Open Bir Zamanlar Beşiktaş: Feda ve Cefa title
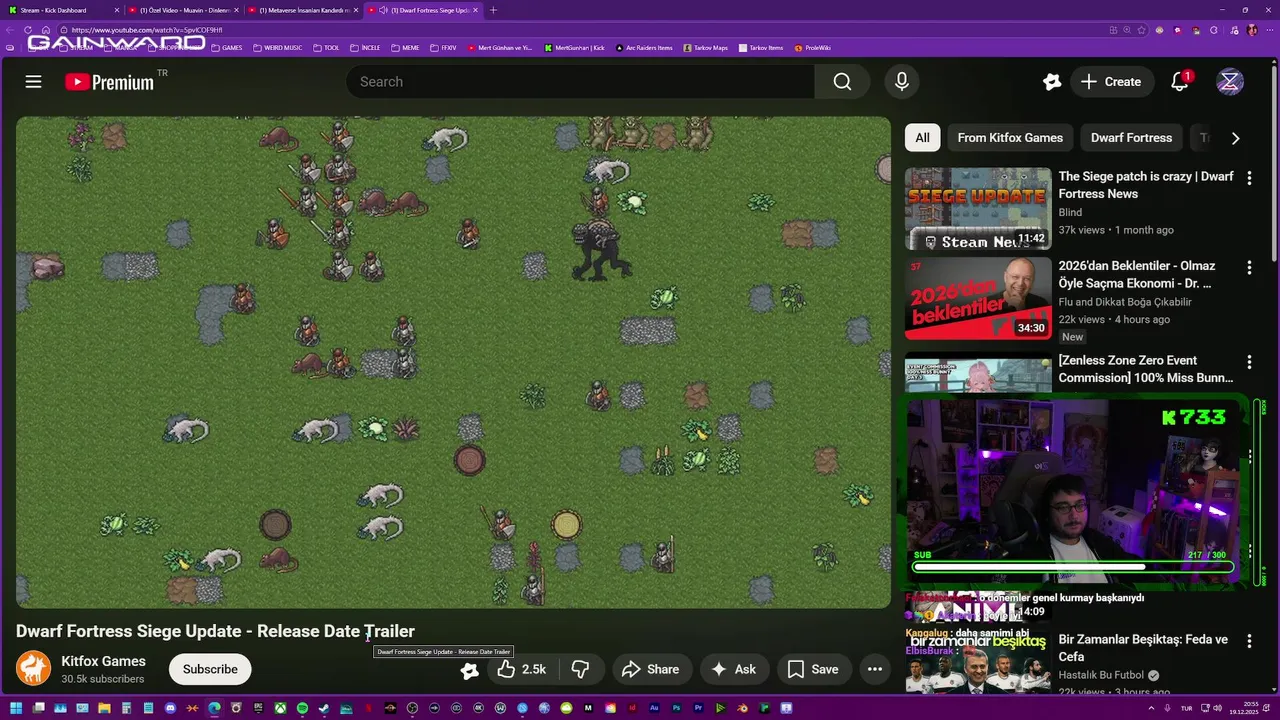 [x=1143, y=648]
